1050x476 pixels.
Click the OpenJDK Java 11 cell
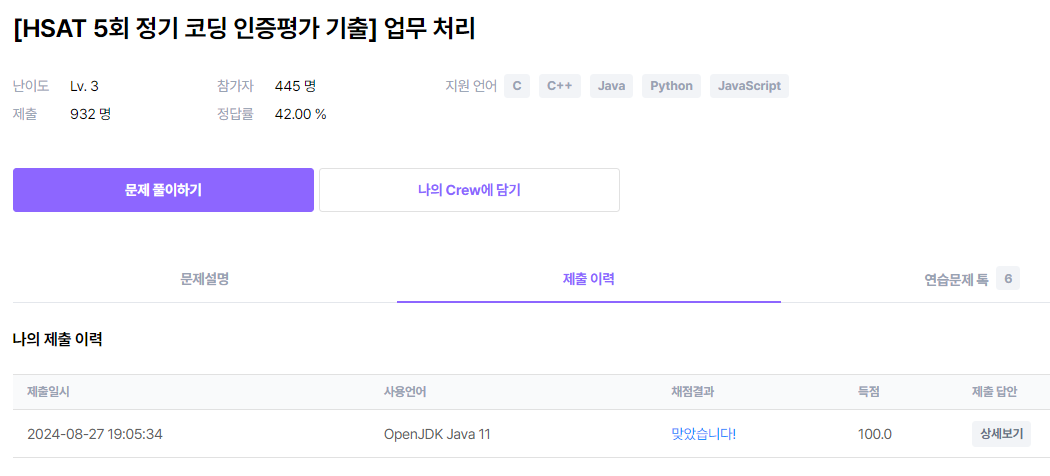437,434
